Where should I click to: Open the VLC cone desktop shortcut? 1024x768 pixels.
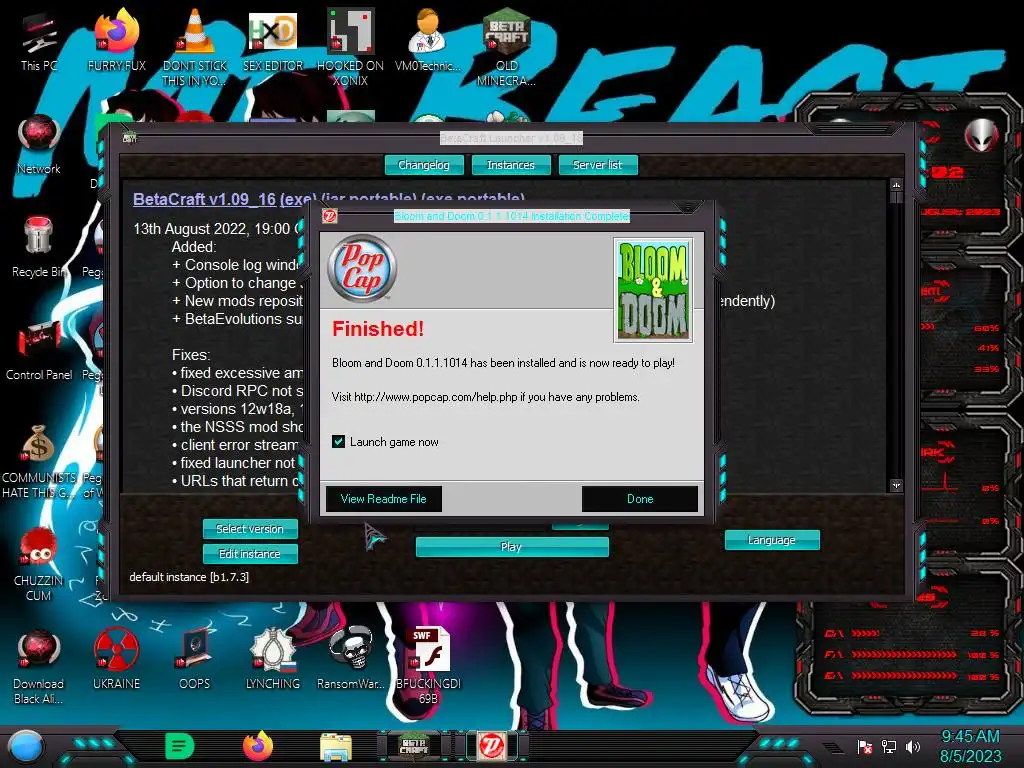pyautogui.click(x=194, y=49)
